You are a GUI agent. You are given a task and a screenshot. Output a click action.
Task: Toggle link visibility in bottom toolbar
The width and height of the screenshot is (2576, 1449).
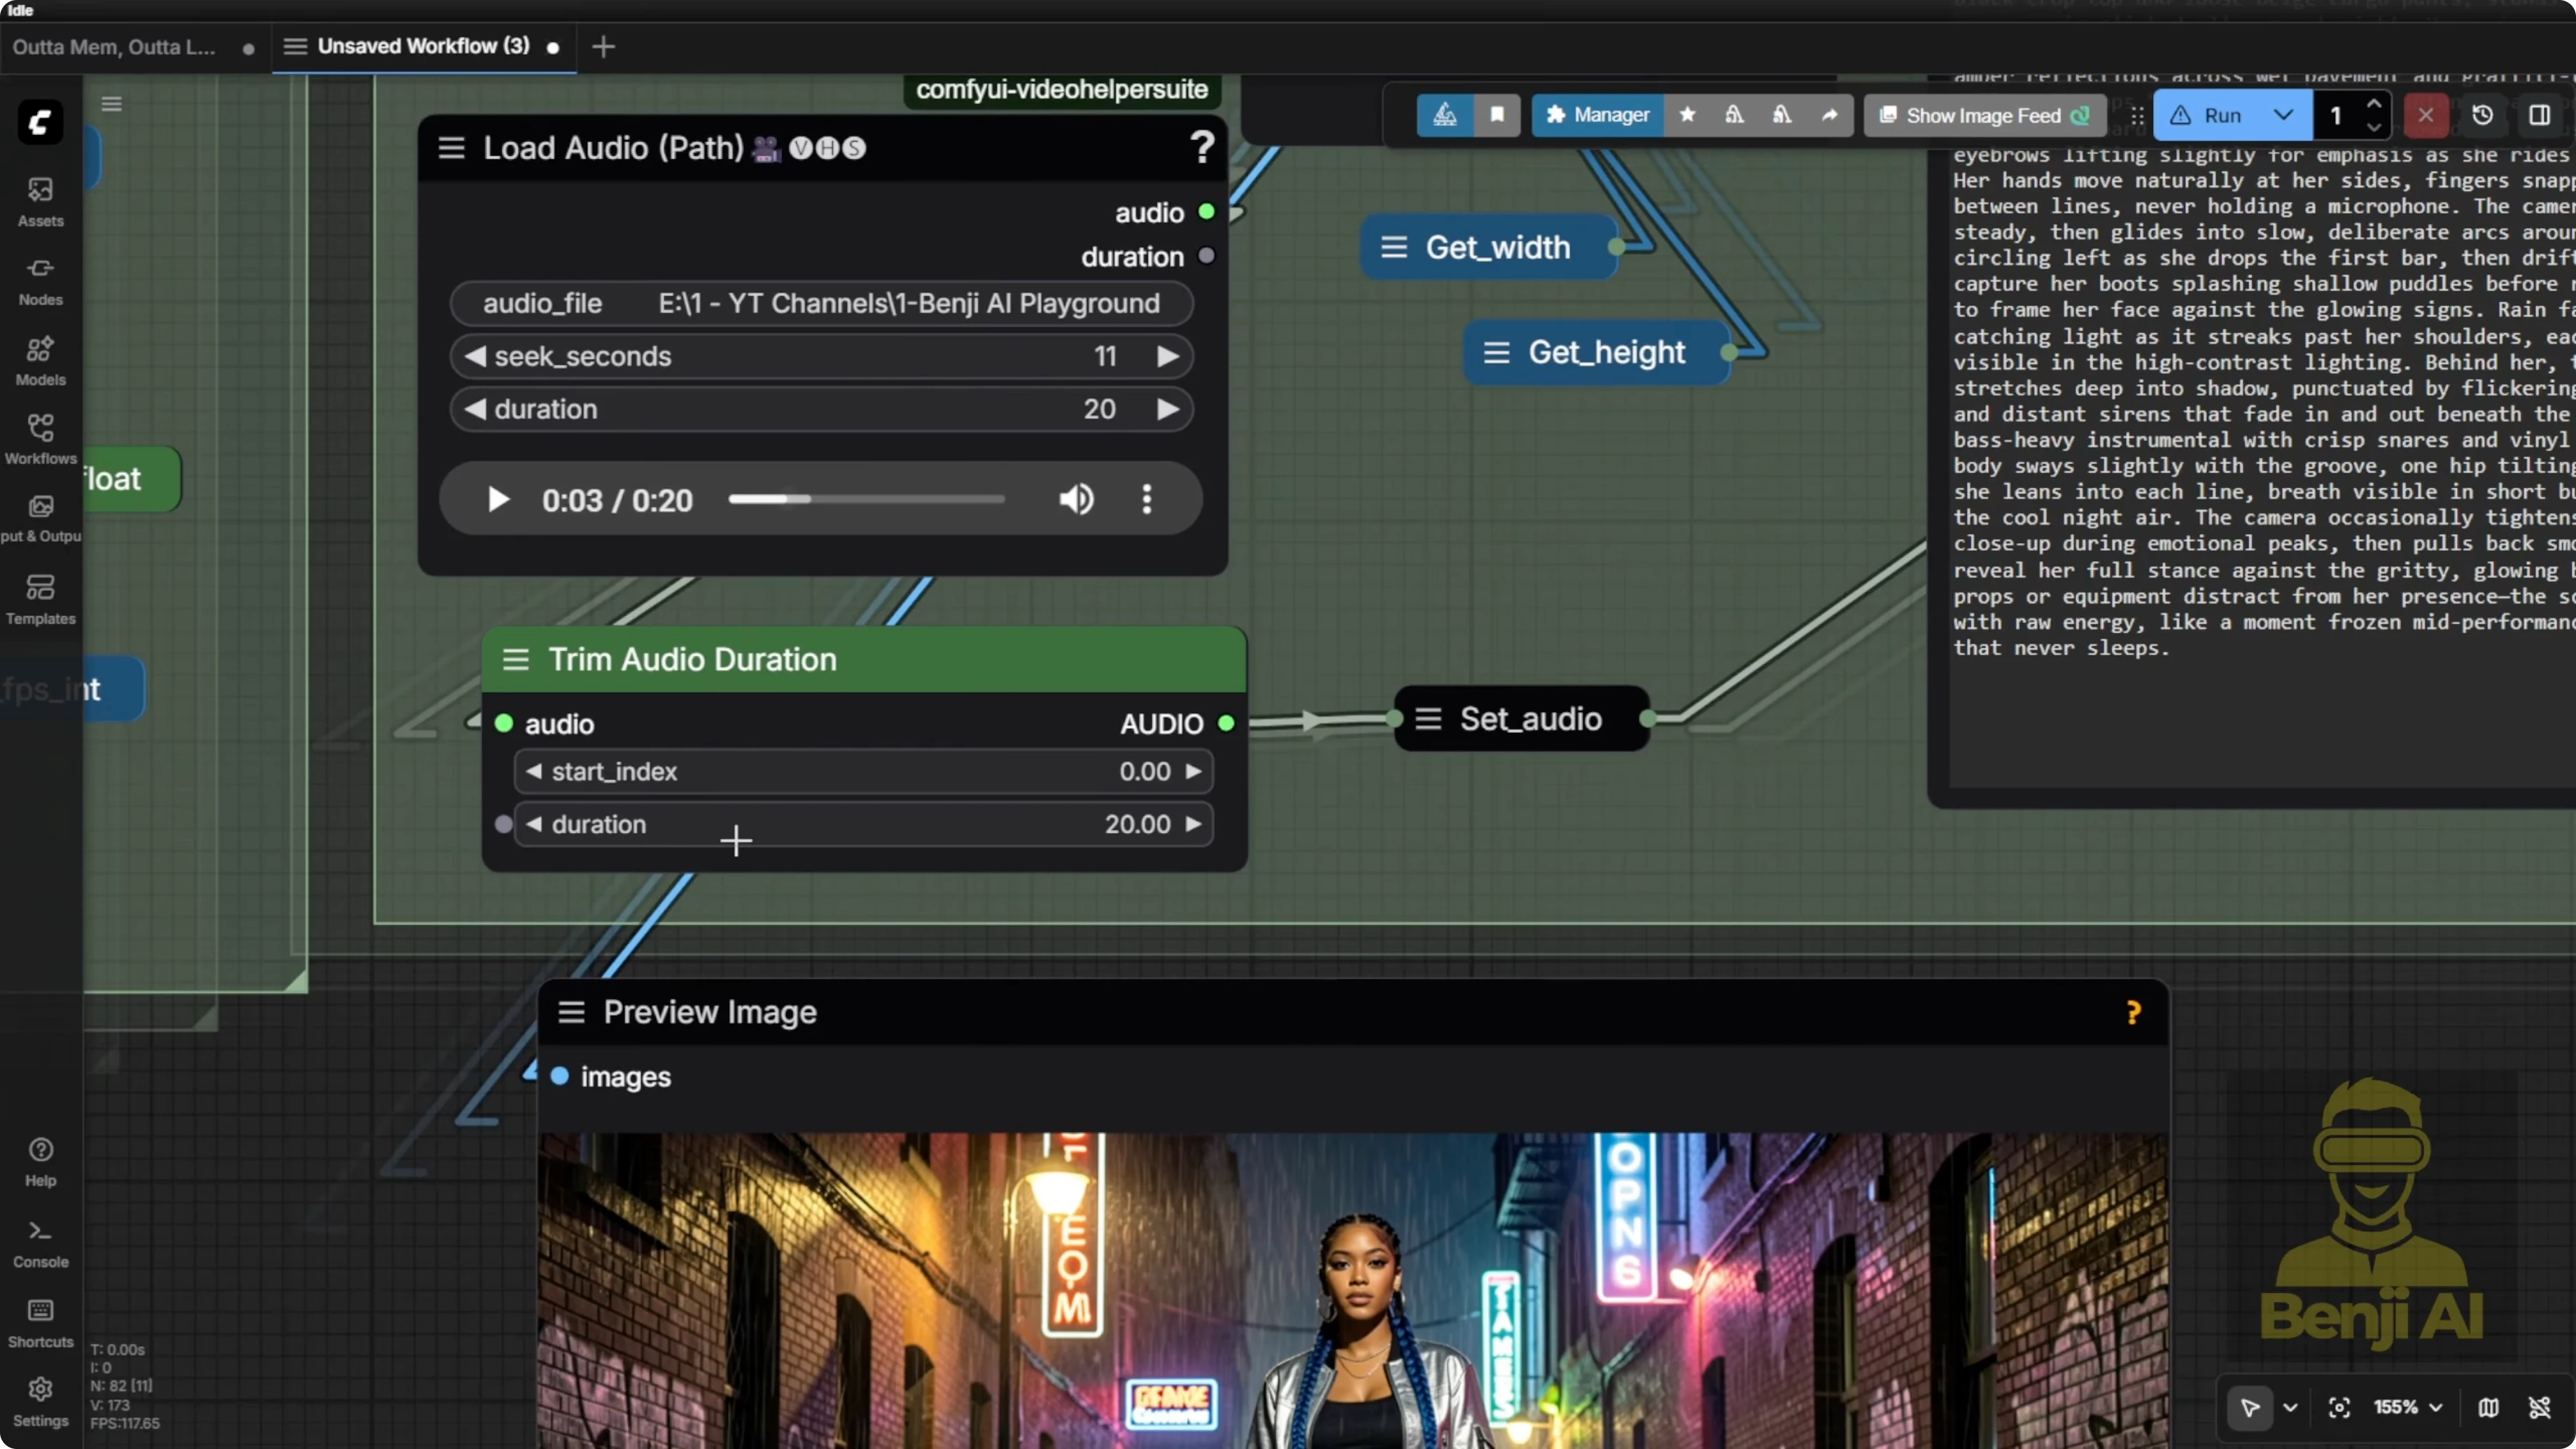2539,1407
